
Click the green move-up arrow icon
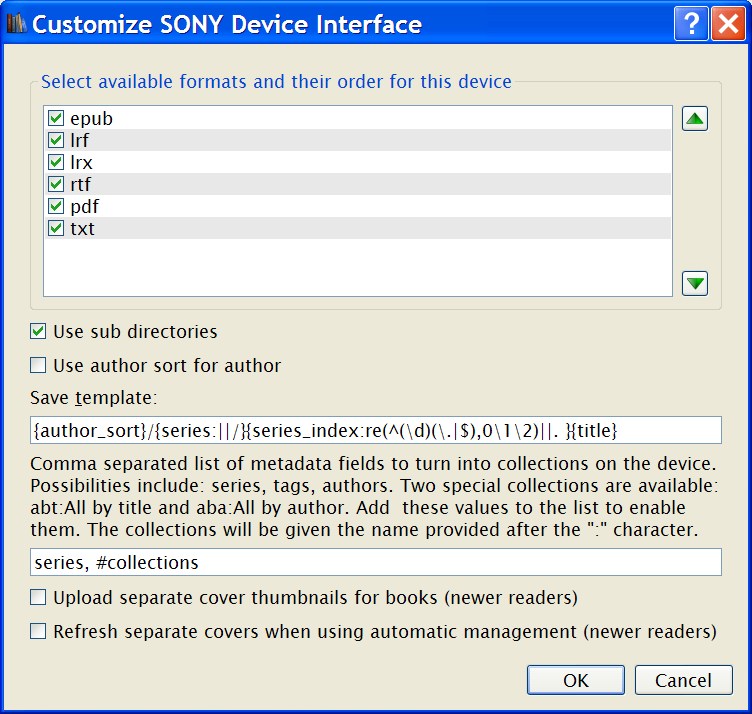tap(695, 119)
